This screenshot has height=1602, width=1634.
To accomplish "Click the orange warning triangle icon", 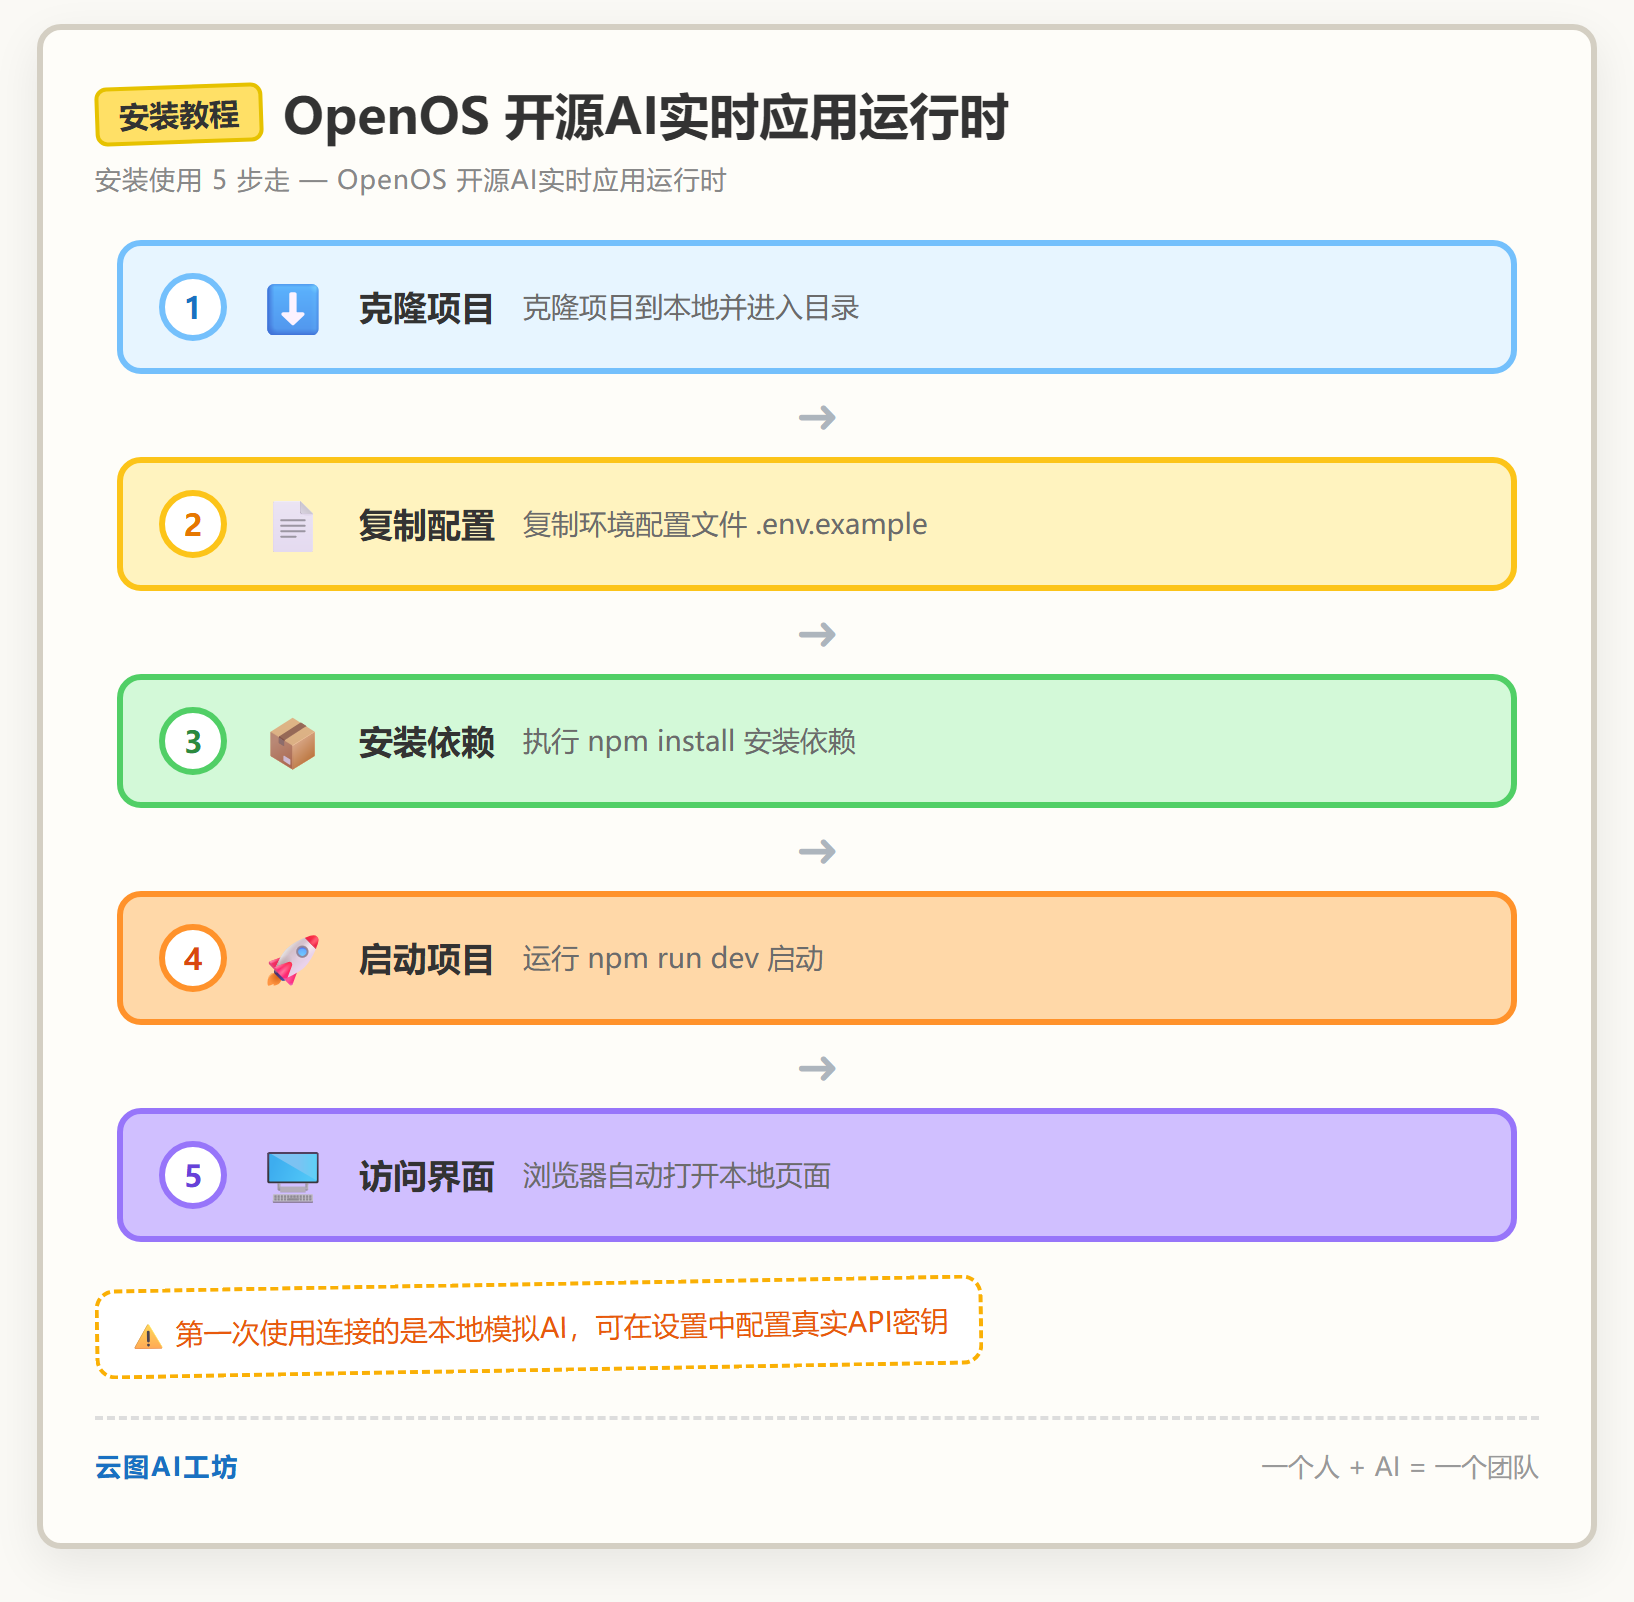I will point(148,1337).
